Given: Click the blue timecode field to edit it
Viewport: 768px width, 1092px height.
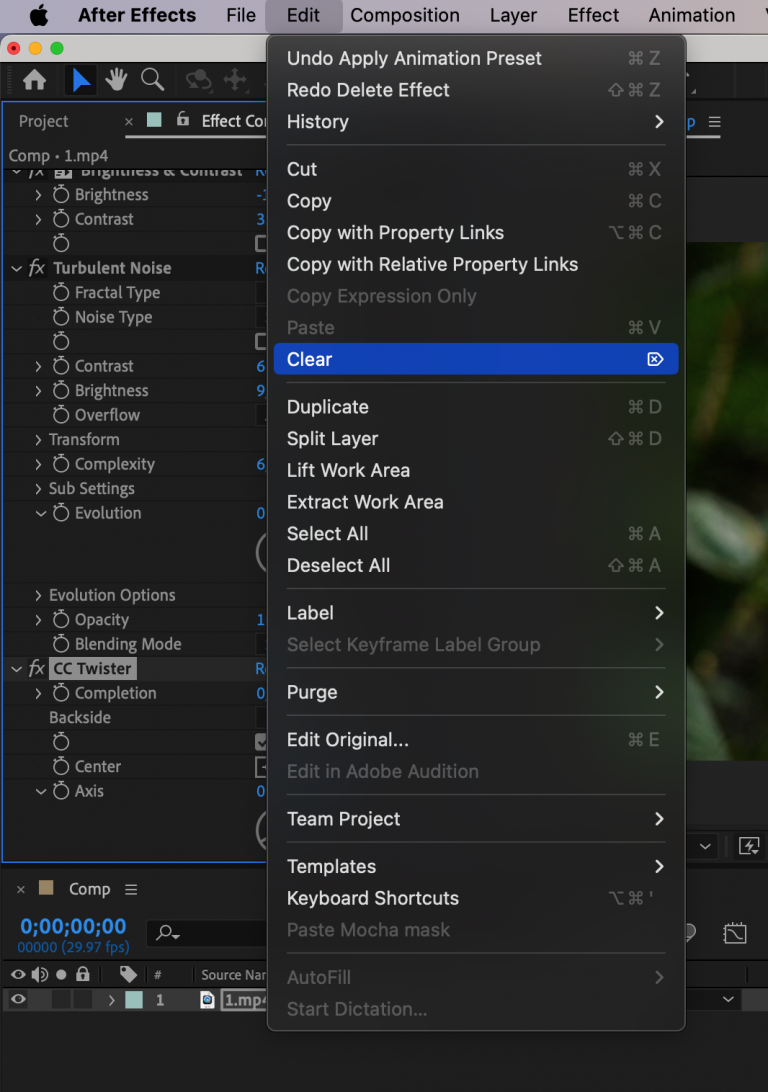Looking at the screenshot, I should pos(72,926).
